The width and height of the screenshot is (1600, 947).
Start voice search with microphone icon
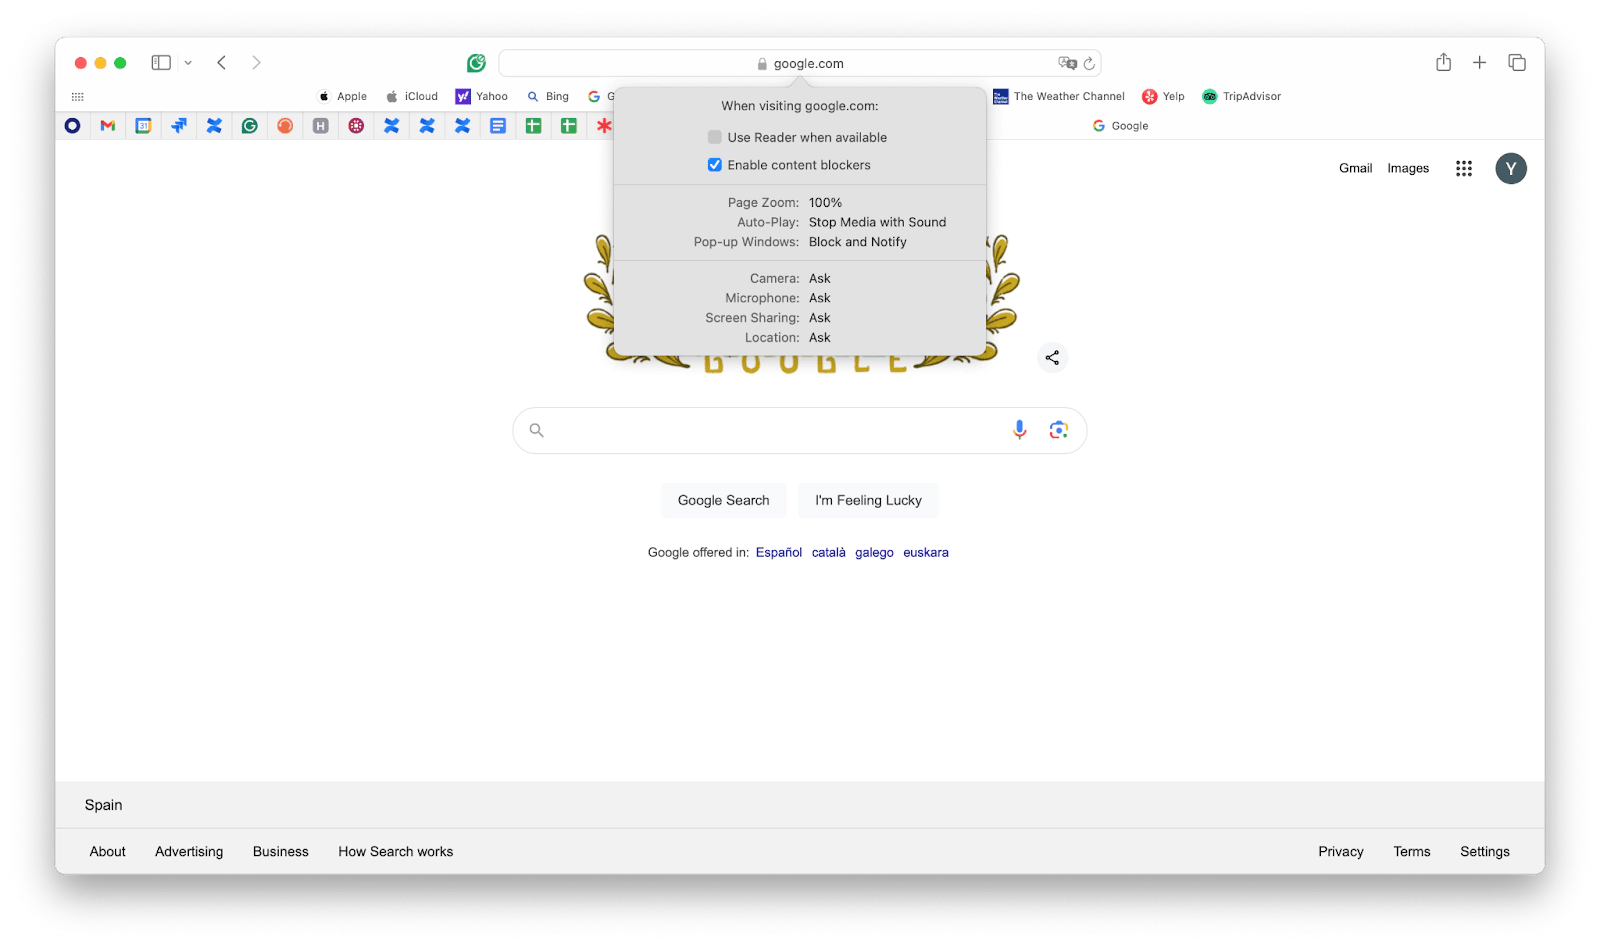click(x=1019, y=430)
